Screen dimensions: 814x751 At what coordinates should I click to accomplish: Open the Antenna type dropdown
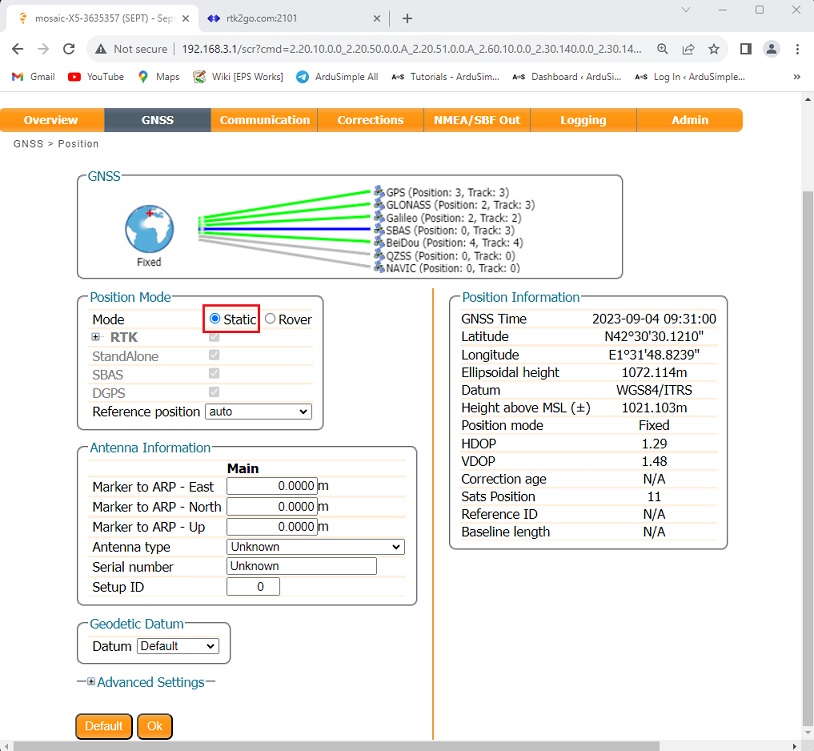[x=315, y=547]
